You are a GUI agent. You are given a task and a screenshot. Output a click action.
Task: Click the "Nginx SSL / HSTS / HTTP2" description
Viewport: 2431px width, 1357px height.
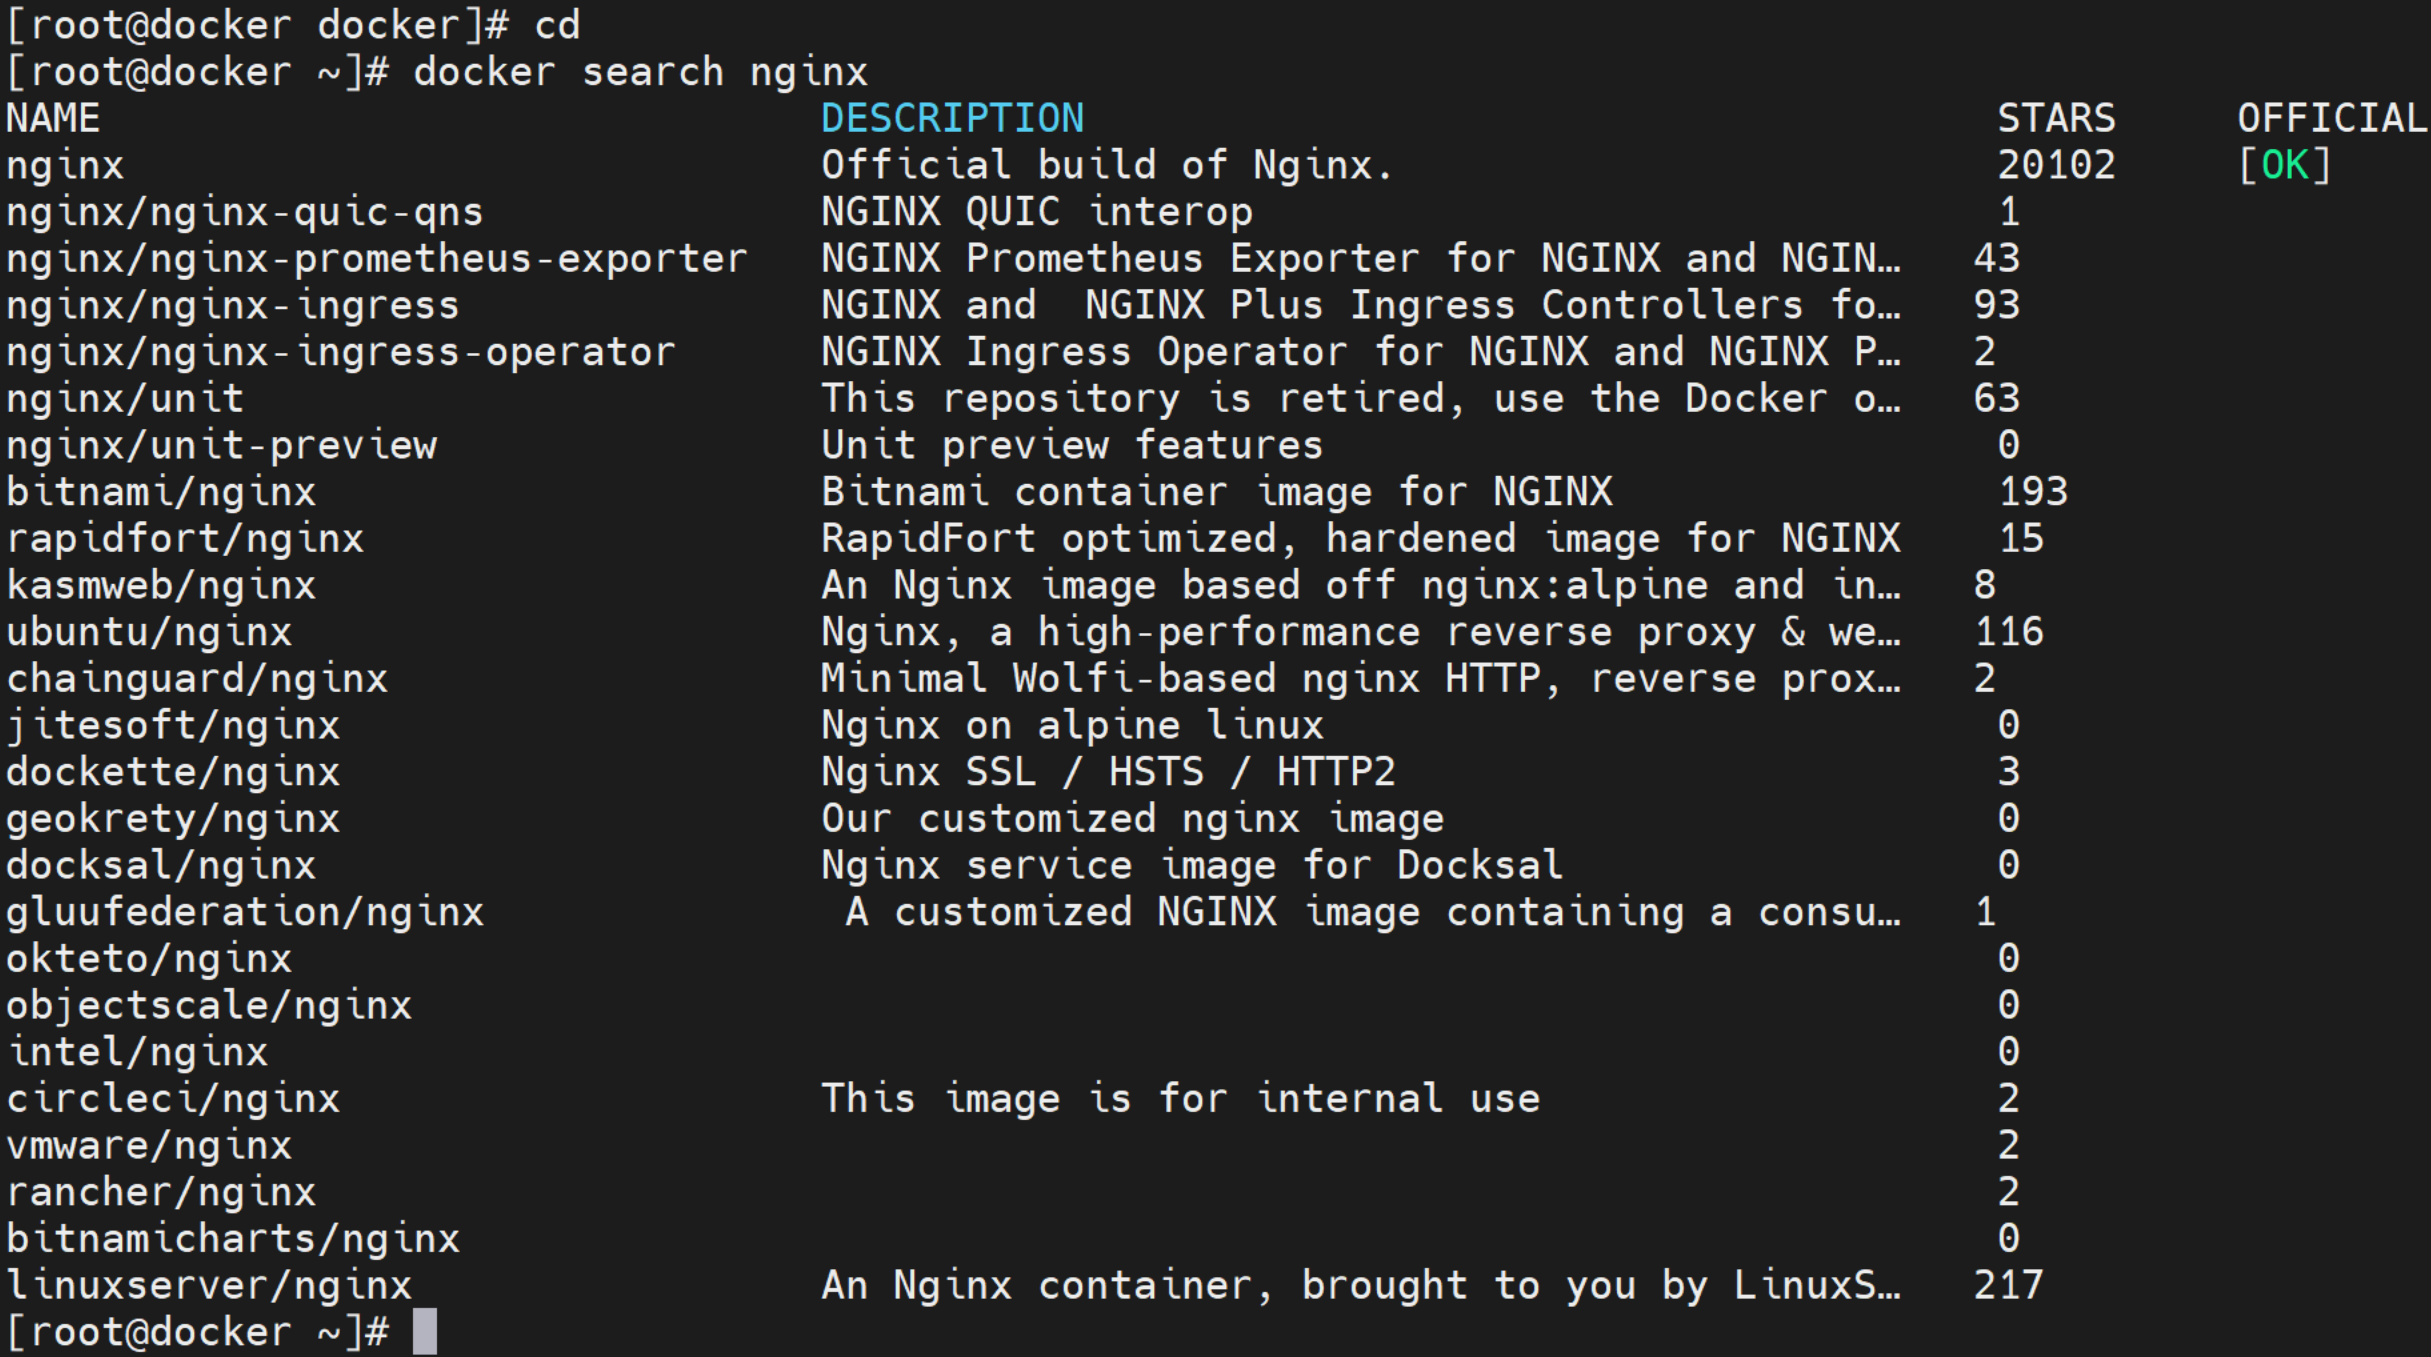pyautogui.click(x=1107, y=772)
